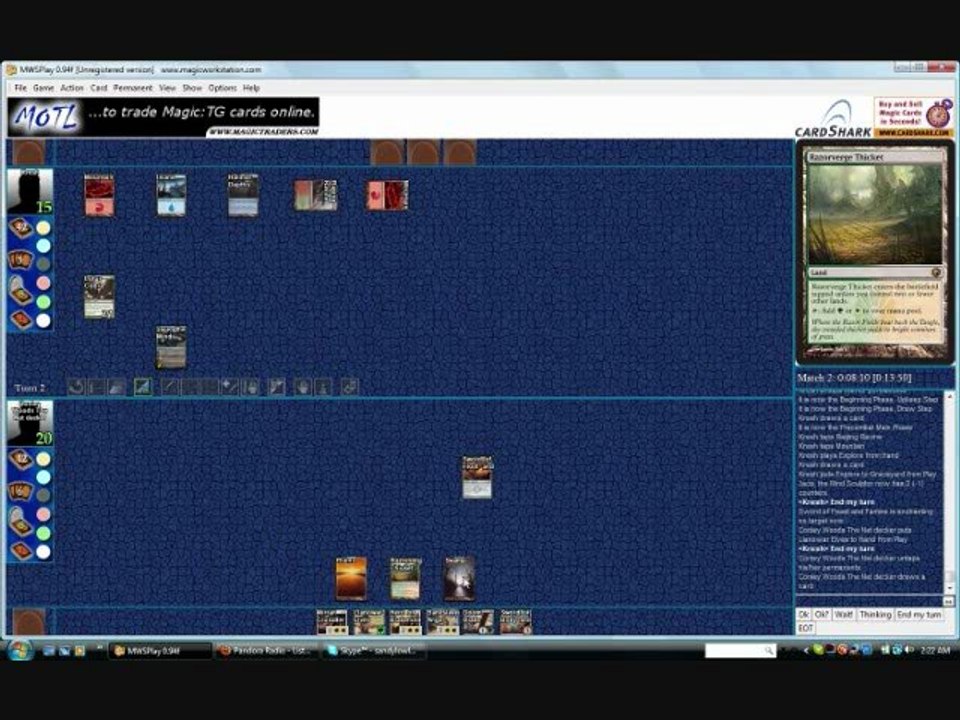Open the opponent's graveyard icon
Viewport: 960px width, 720px height.
(20, 290)
